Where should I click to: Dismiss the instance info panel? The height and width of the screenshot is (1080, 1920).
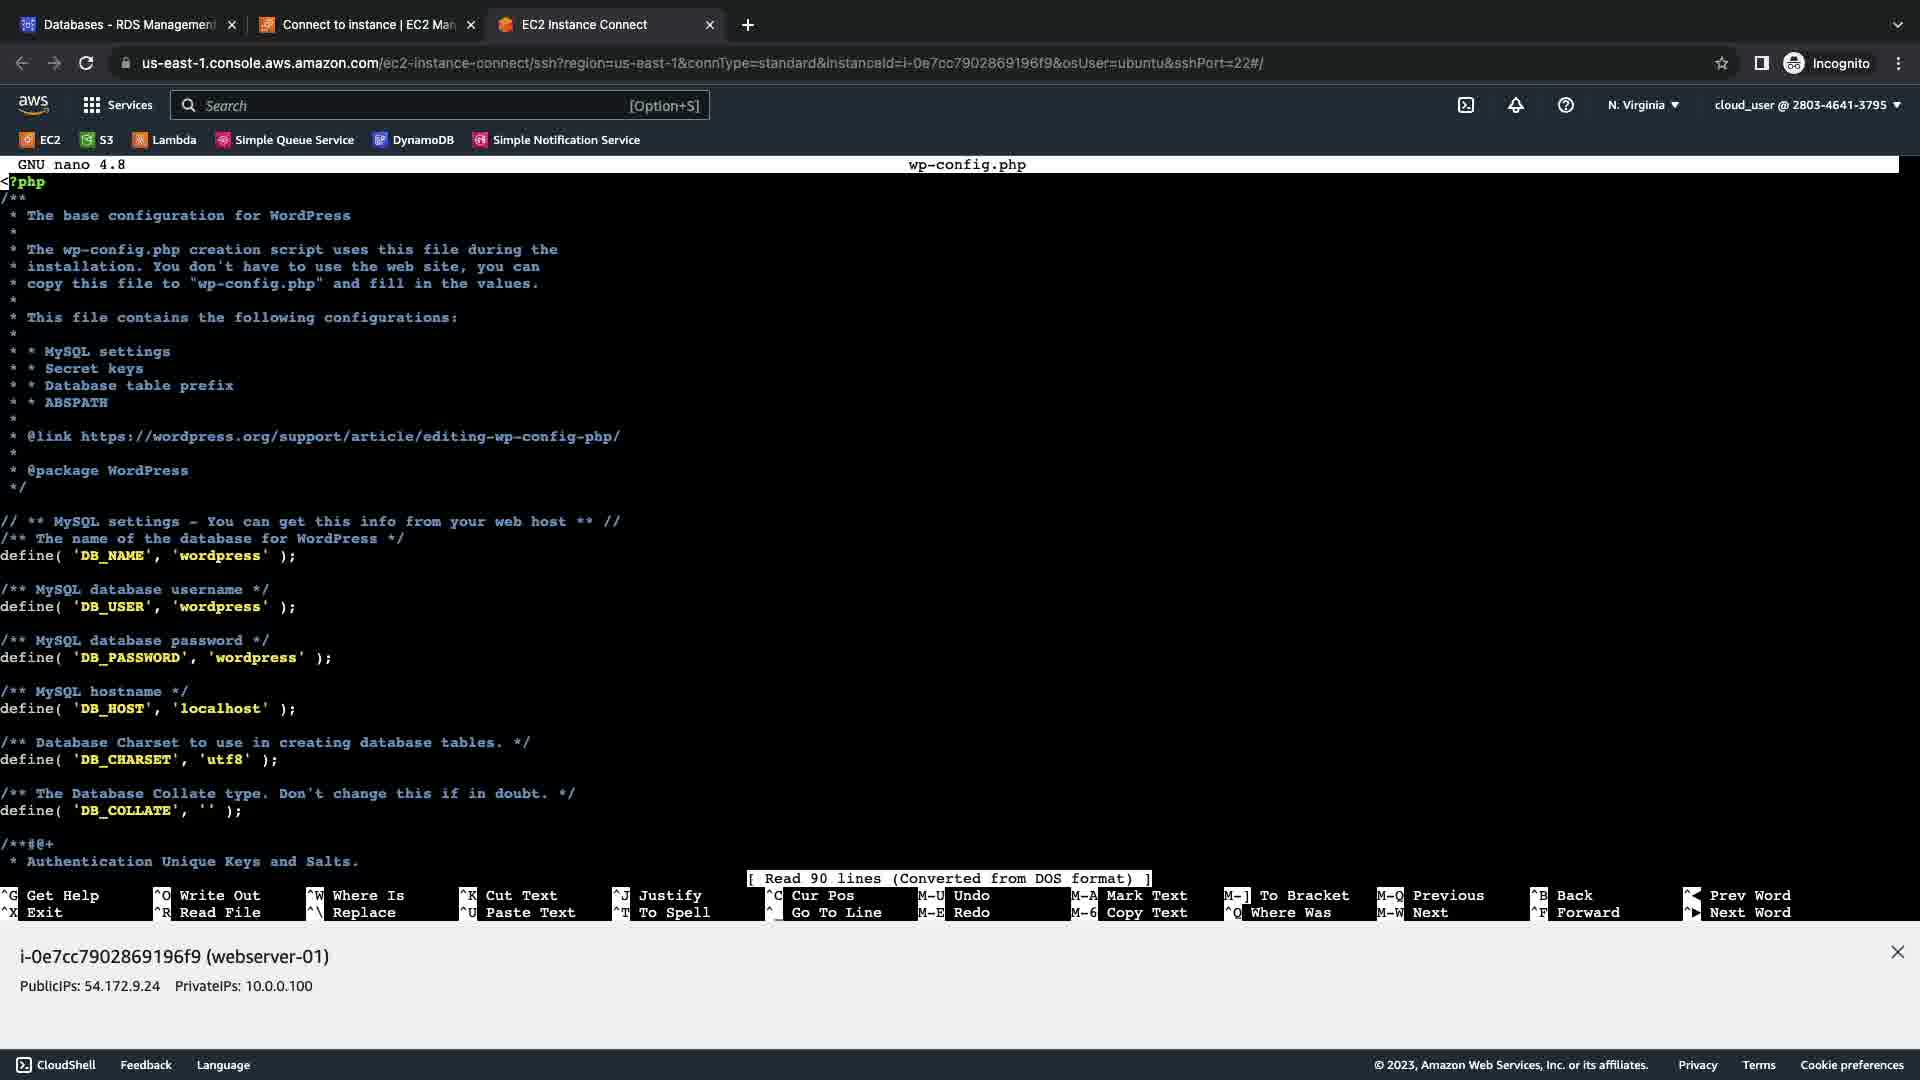click(1897, 952)
